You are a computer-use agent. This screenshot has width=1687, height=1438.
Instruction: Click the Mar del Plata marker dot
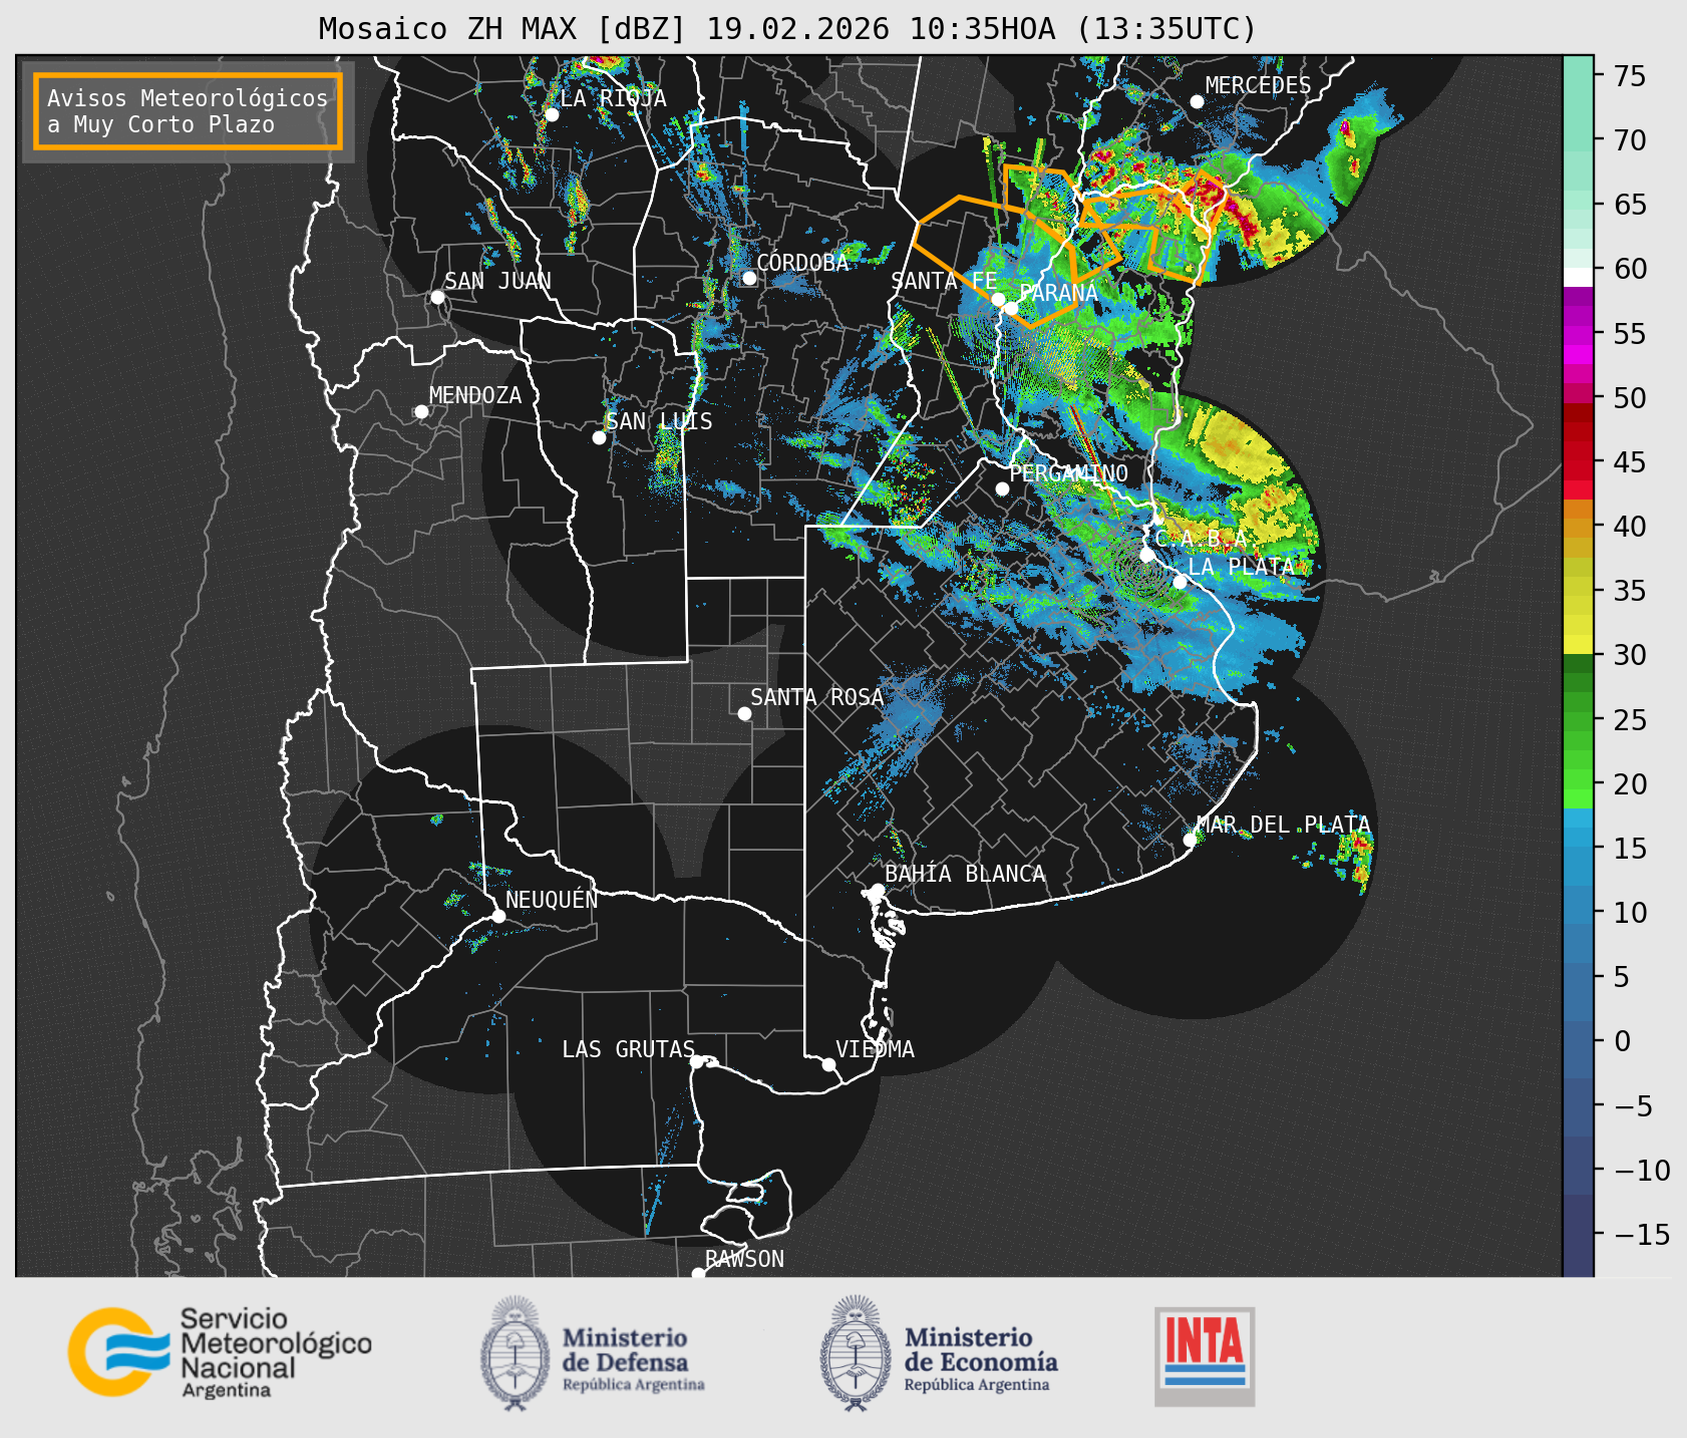click(1190, 840)
